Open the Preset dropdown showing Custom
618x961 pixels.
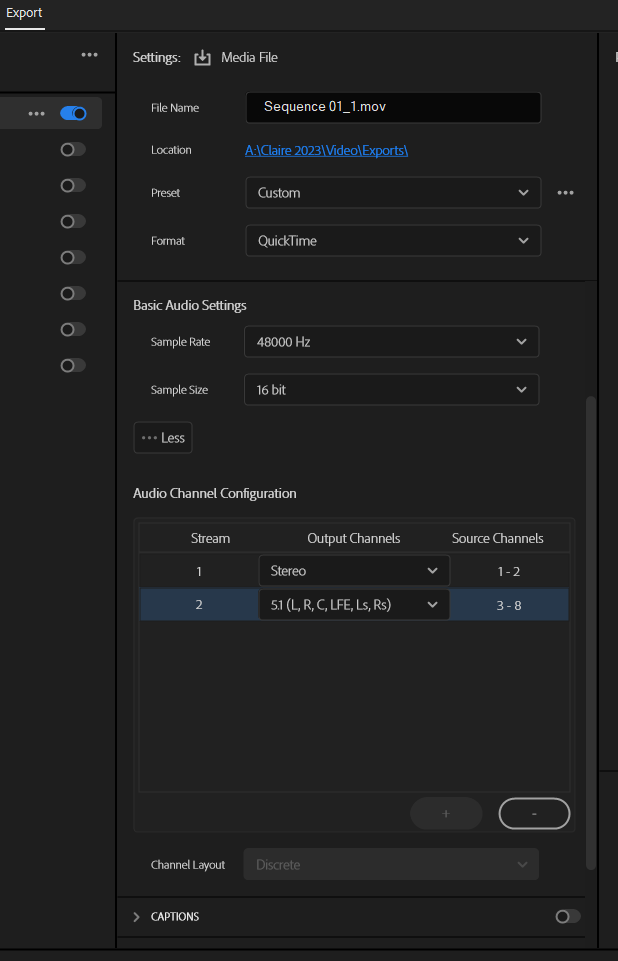click(392, 193)
